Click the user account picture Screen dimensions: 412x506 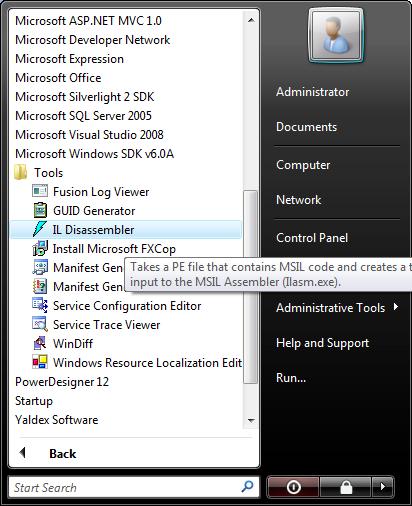click(x=336, y=36)
